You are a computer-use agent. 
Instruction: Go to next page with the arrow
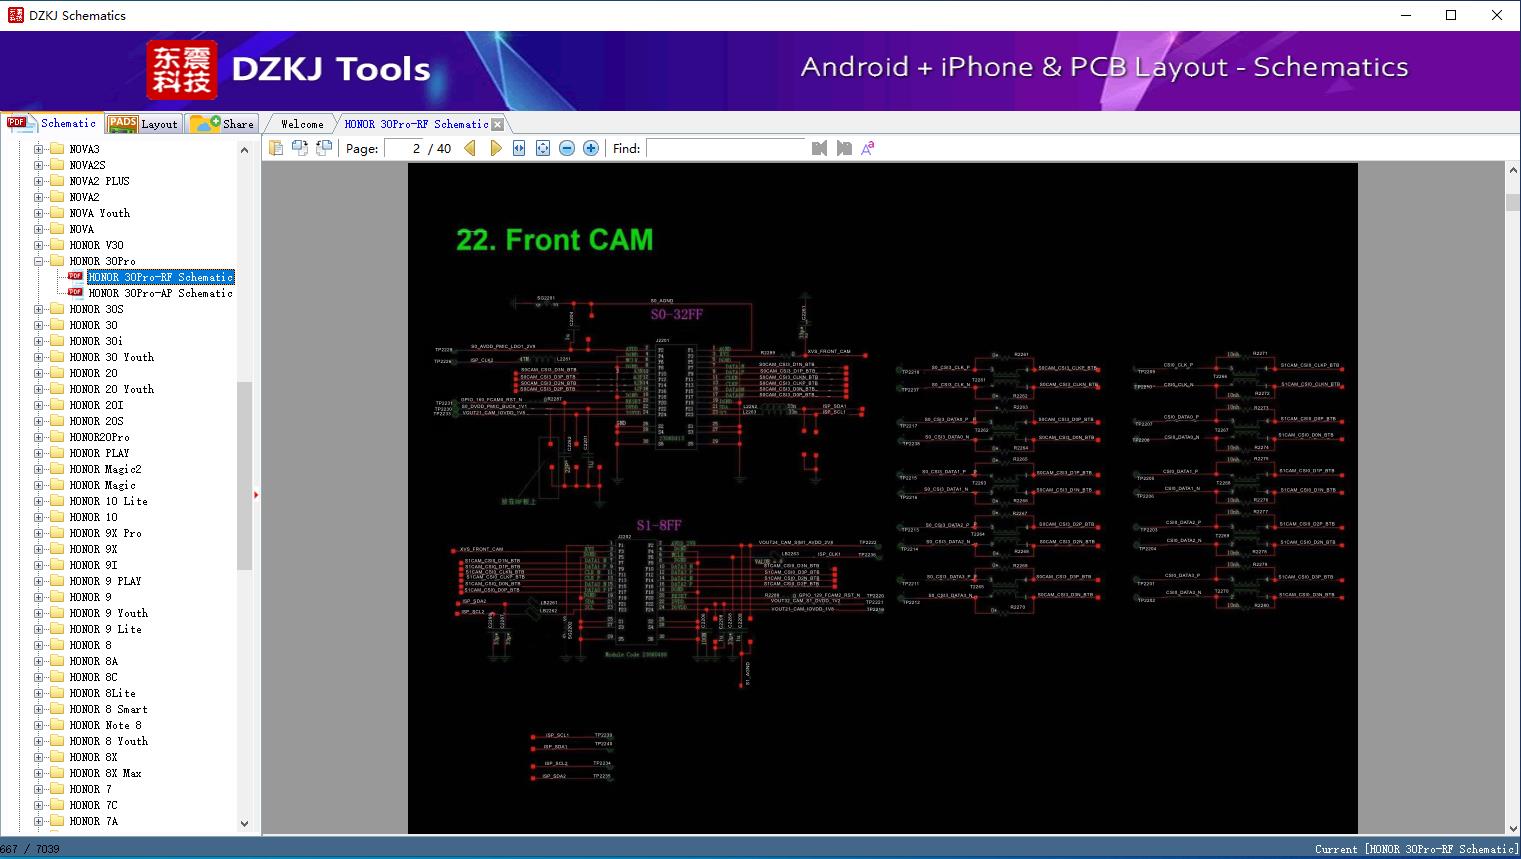[495, 148]
